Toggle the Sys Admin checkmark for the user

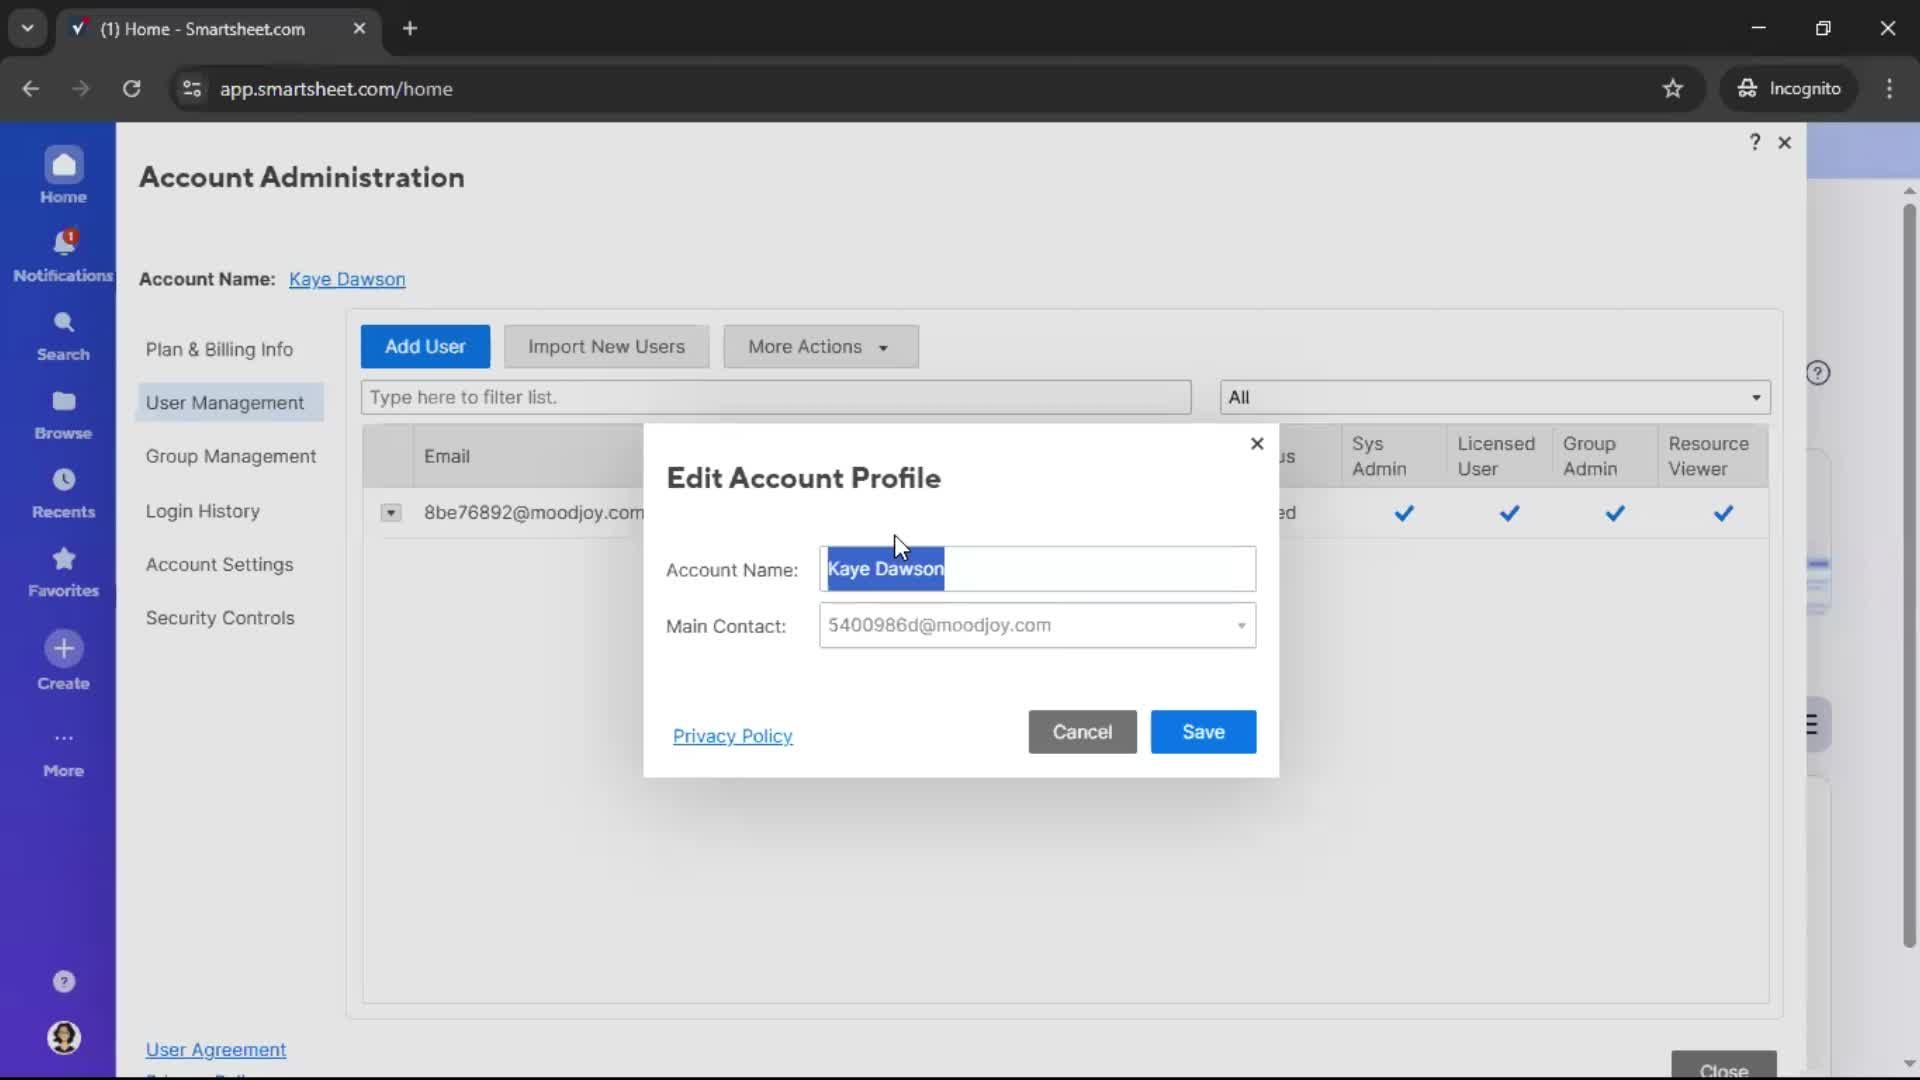1403,513
